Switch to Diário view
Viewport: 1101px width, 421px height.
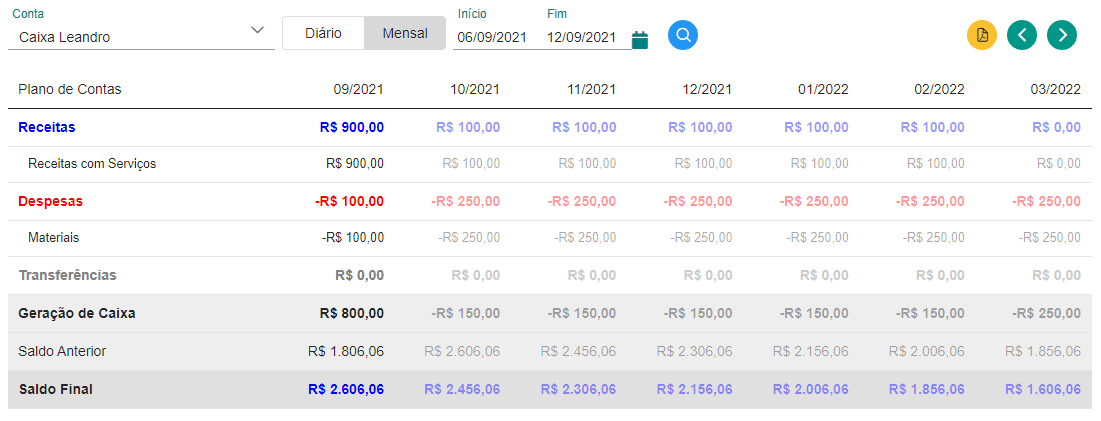(324, 33)
